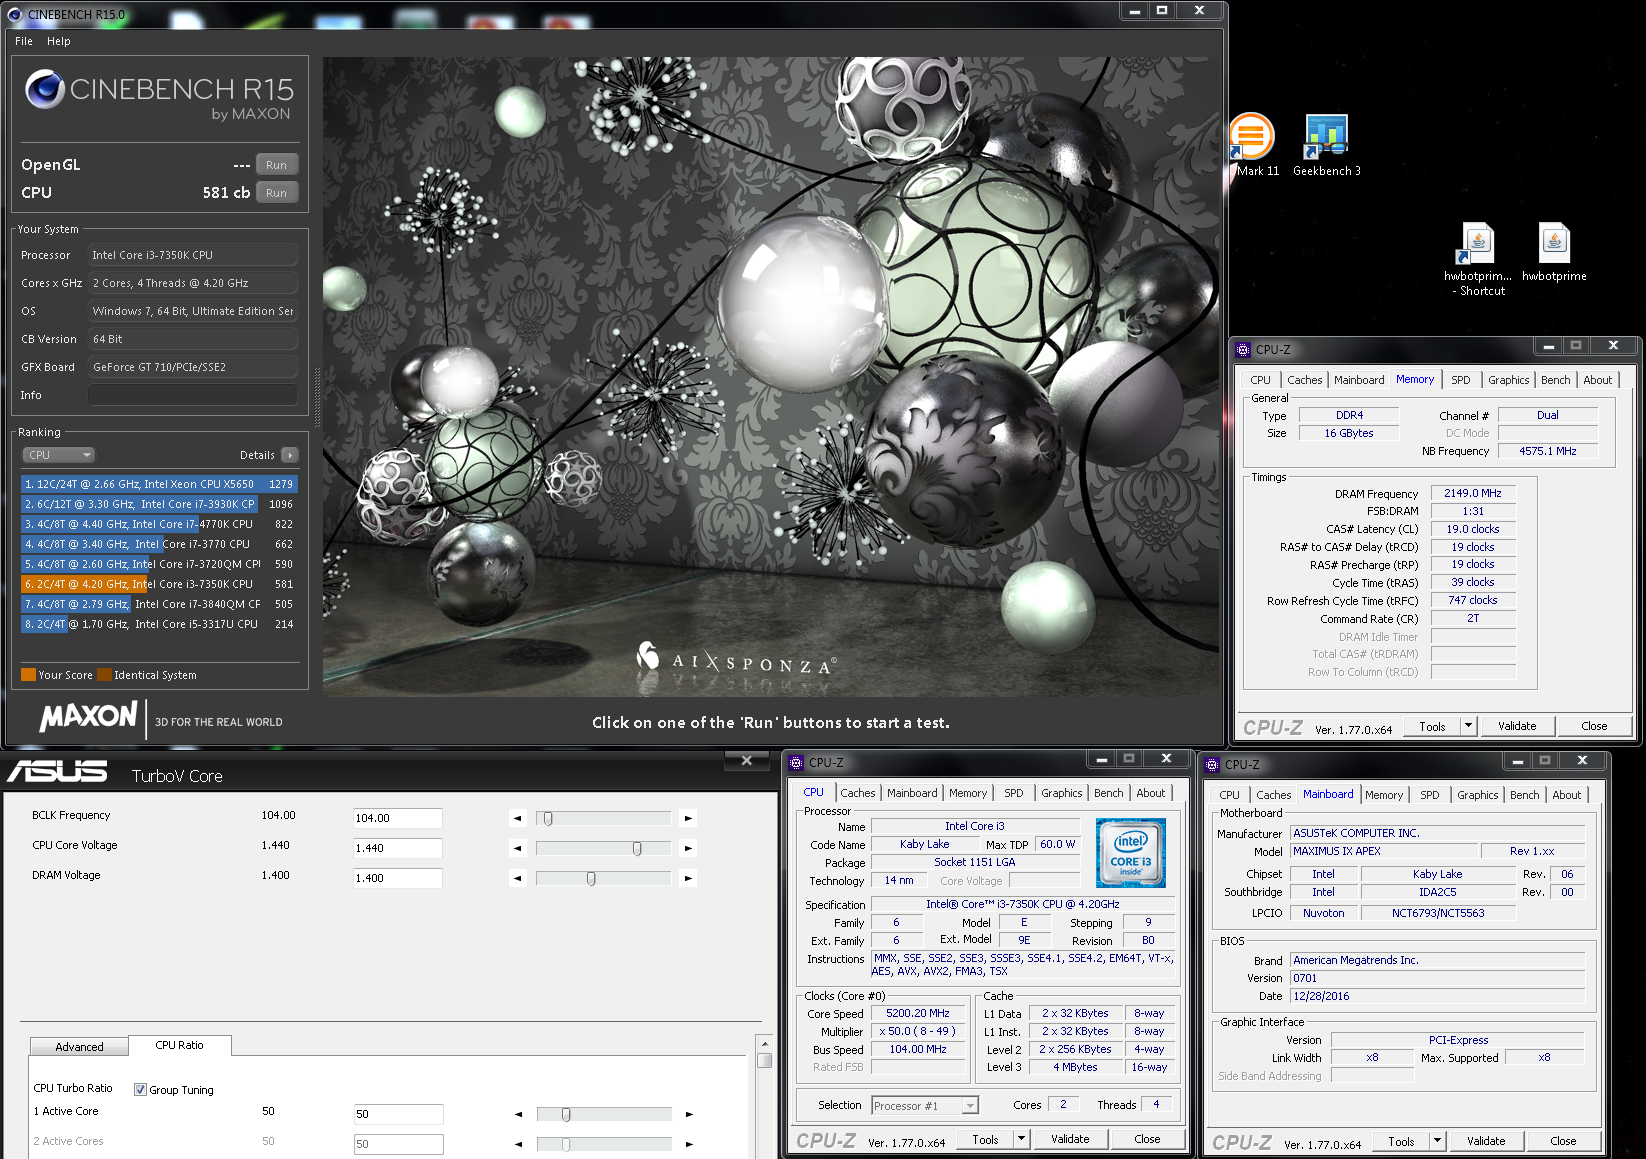Click Cinebench title bar app icon
This screenshot has width=1646, height=1159.
click(14, 14)
